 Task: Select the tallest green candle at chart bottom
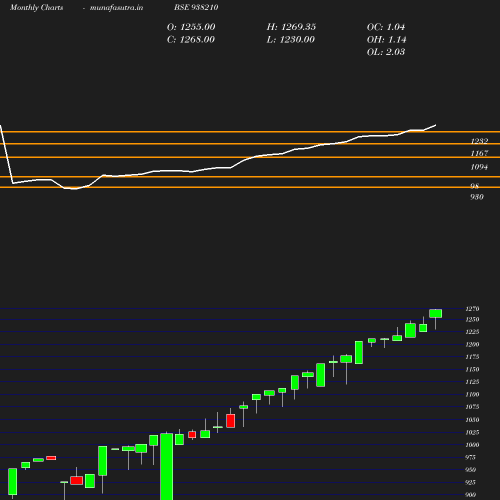[x=167, y=466]
